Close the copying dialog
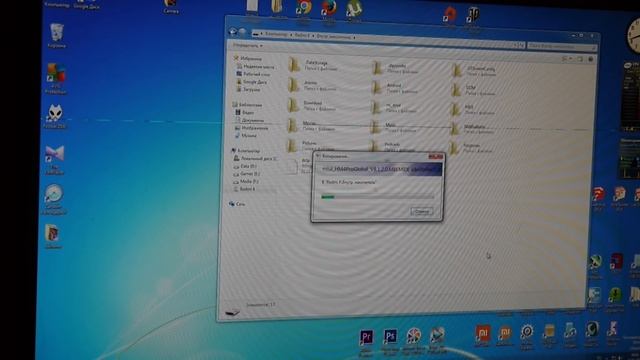 [435, 157]
